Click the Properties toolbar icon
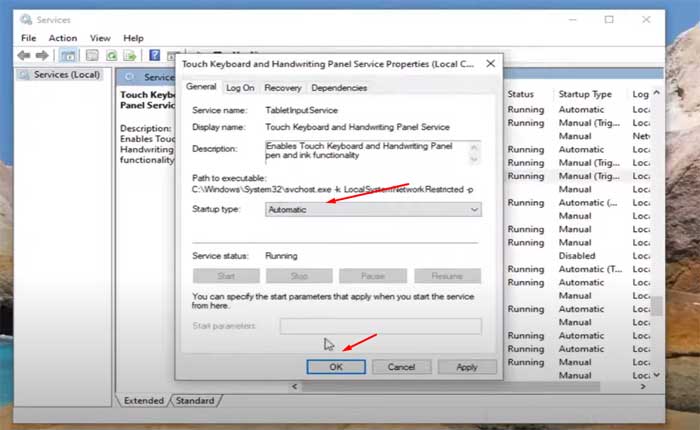The image size is (700, 430). (92, 55)
